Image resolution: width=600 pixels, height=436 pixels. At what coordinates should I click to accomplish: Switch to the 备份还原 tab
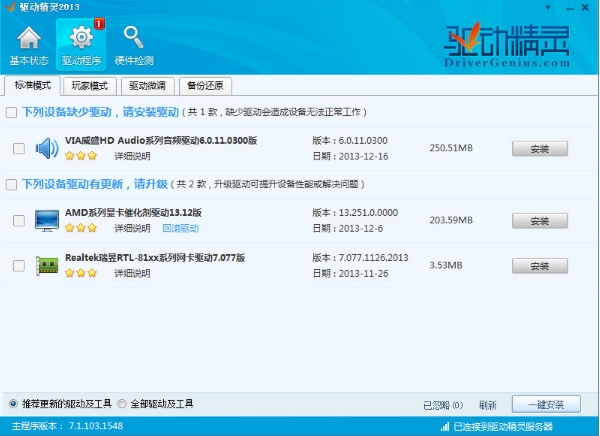click(205, 86)
